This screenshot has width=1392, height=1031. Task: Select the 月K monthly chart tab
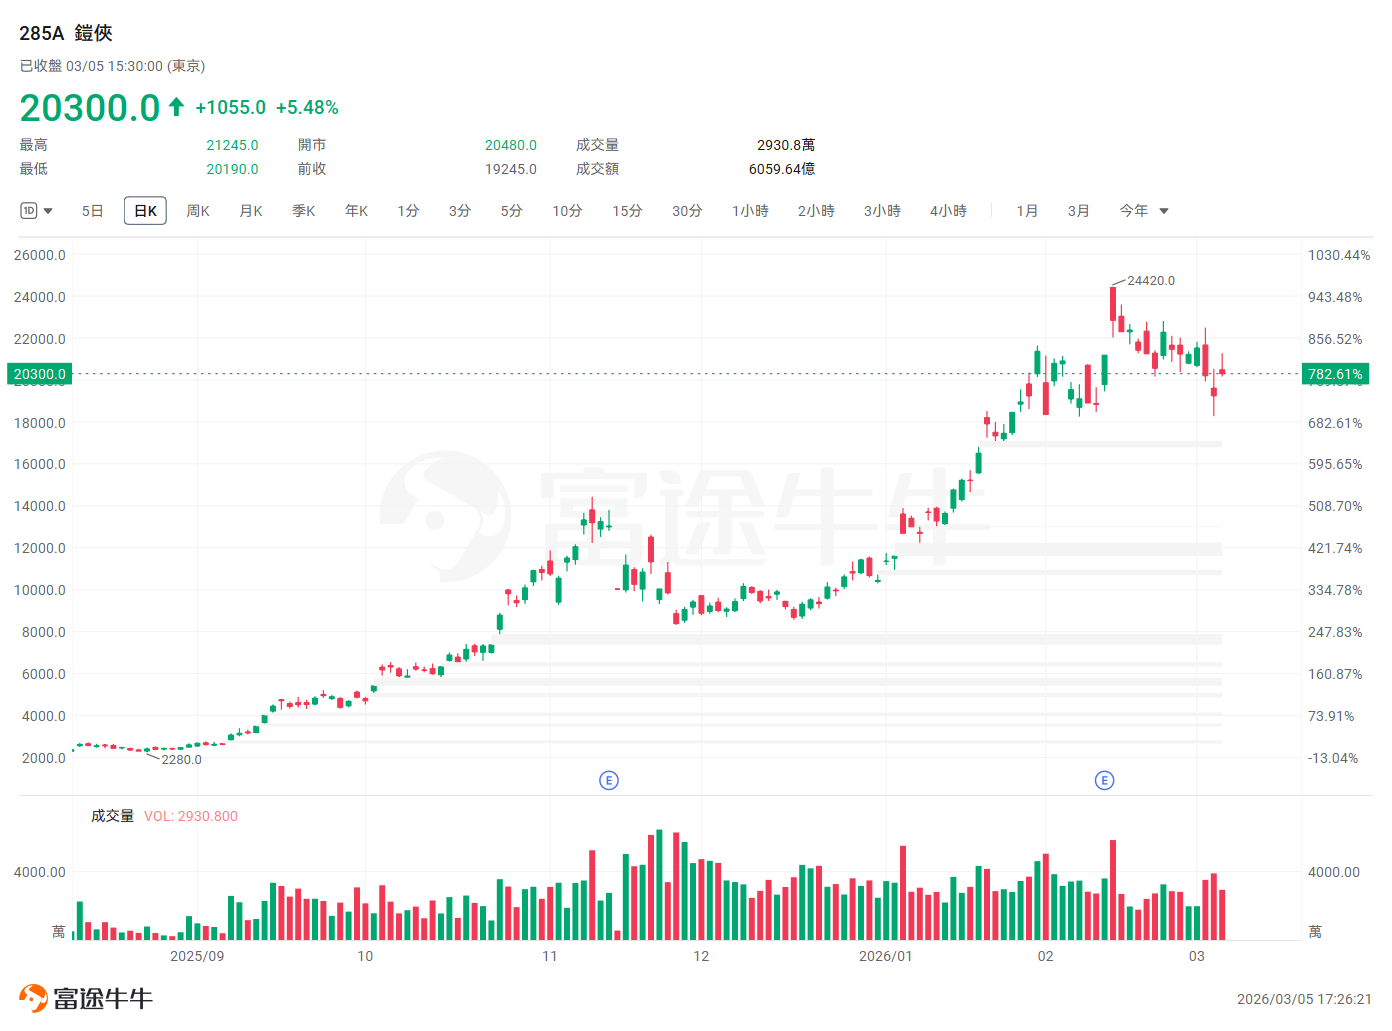(x=251, y=211)
